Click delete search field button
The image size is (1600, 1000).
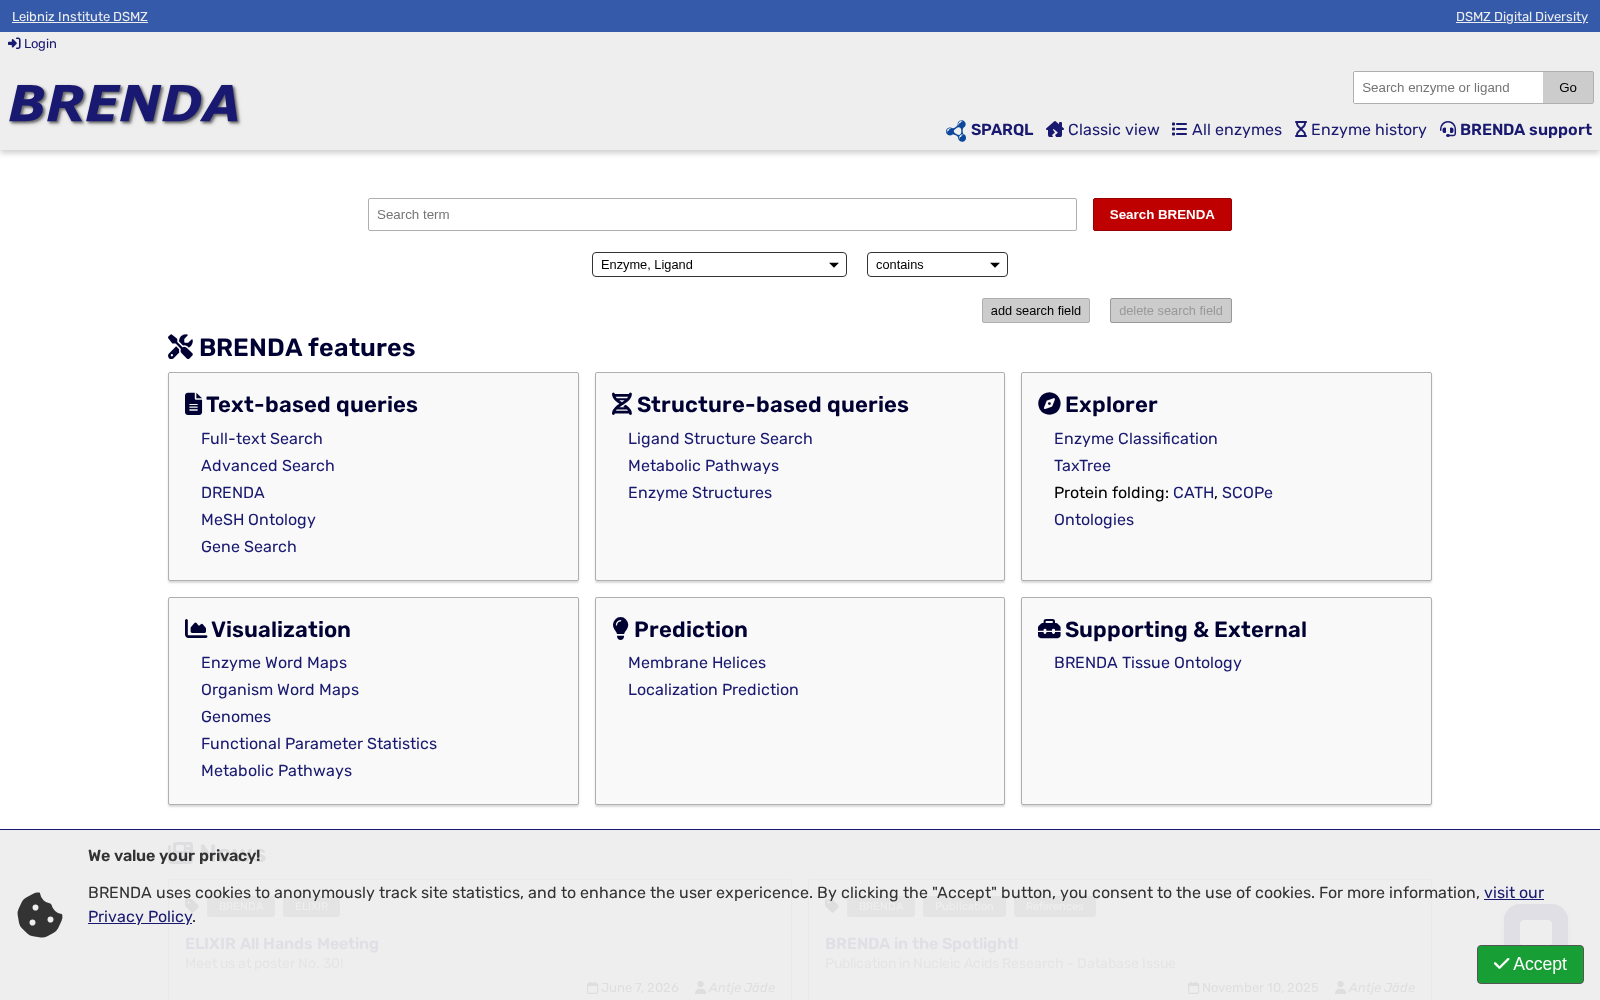[x=1171, y=311]
